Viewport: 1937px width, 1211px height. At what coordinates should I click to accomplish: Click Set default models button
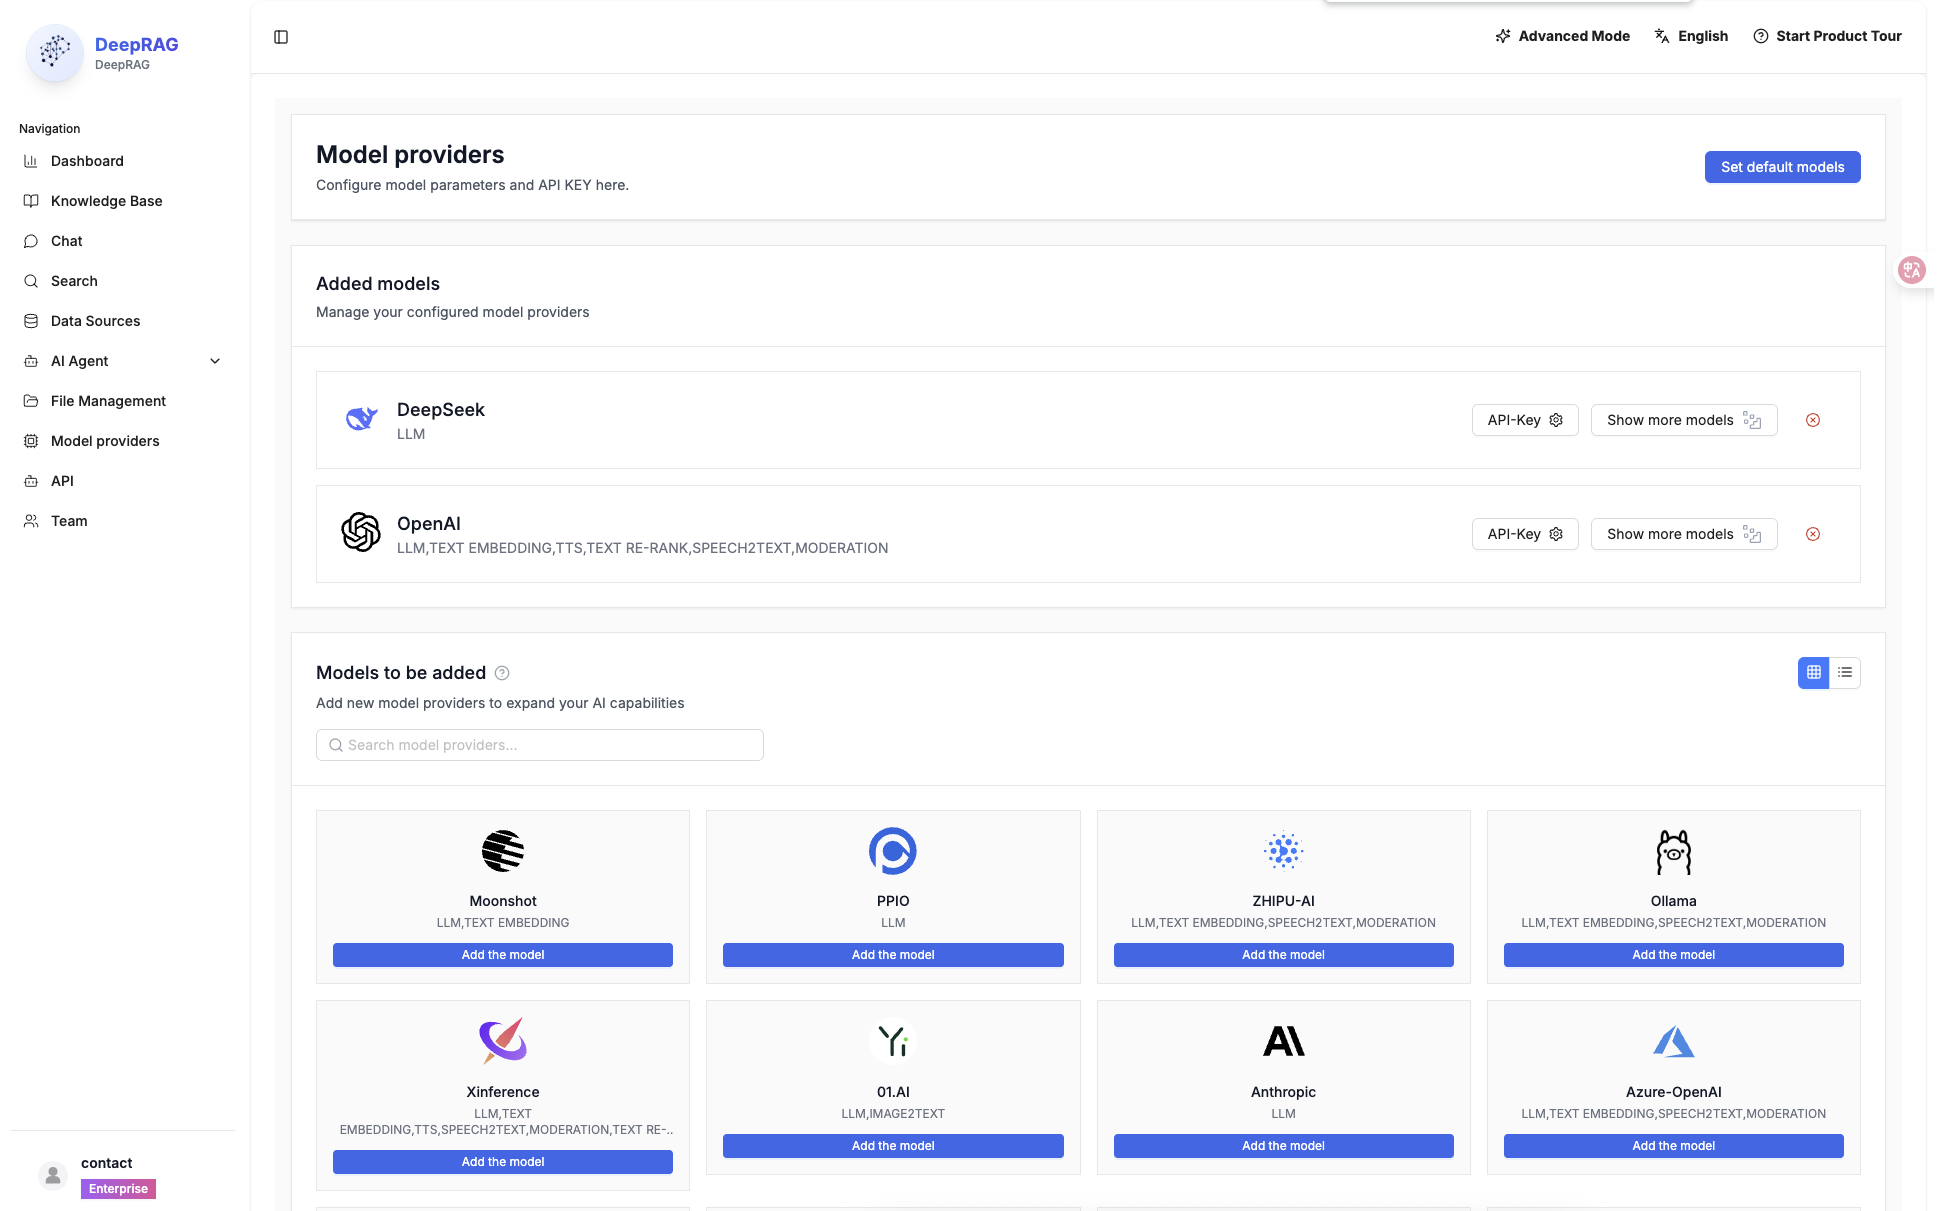1781,167
